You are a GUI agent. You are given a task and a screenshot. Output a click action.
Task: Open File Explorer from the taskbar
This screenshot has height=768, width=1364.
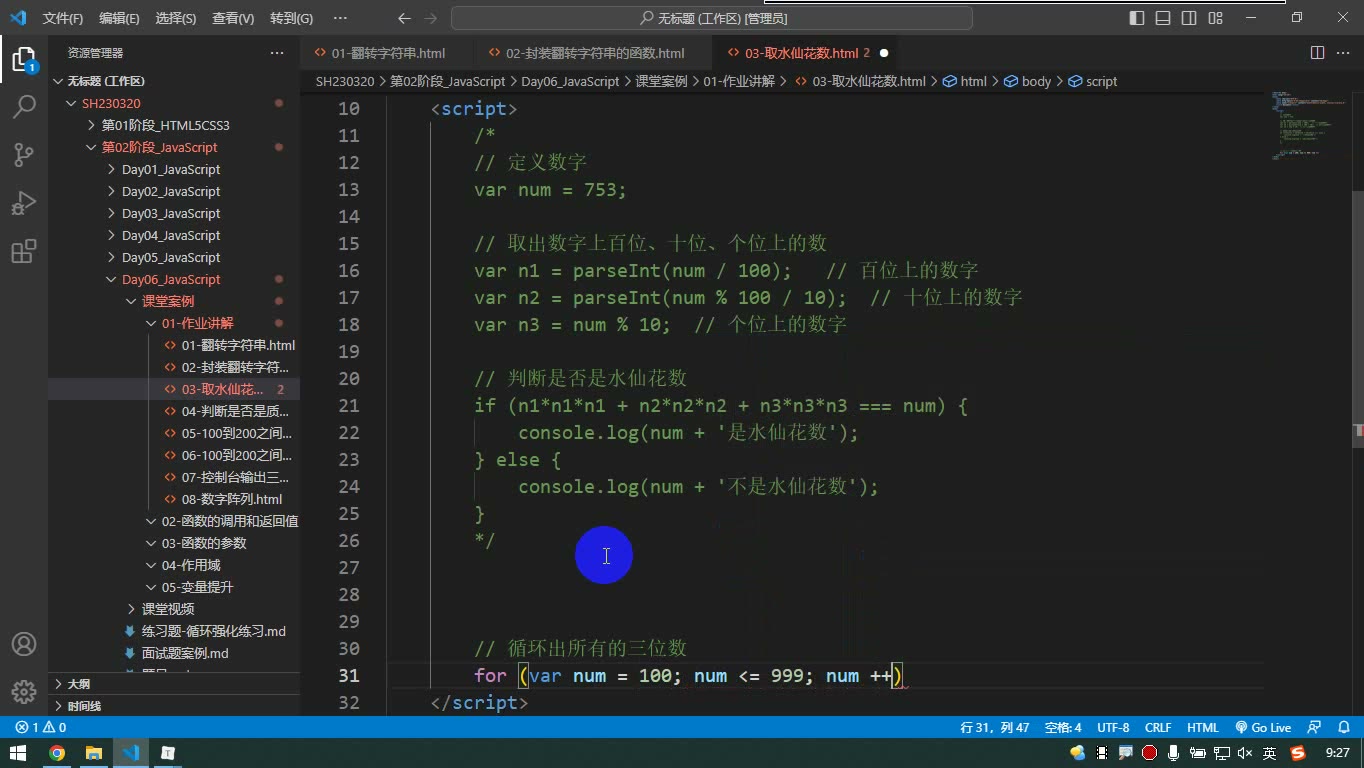[x=94, y=753]
